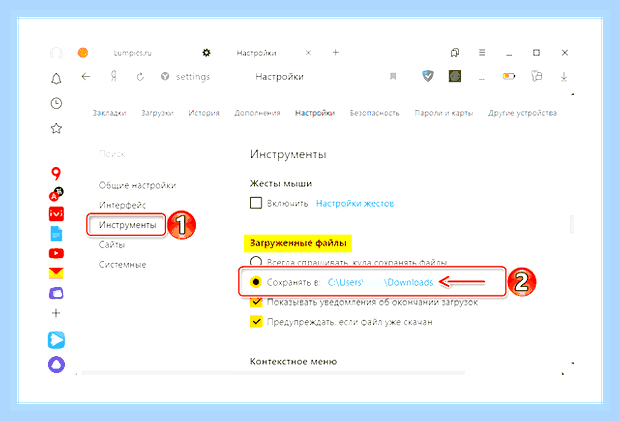The height and width of the screenshot is (421, 620).
Task: Open notifications bell in sidebar
Action: (56, 79)
